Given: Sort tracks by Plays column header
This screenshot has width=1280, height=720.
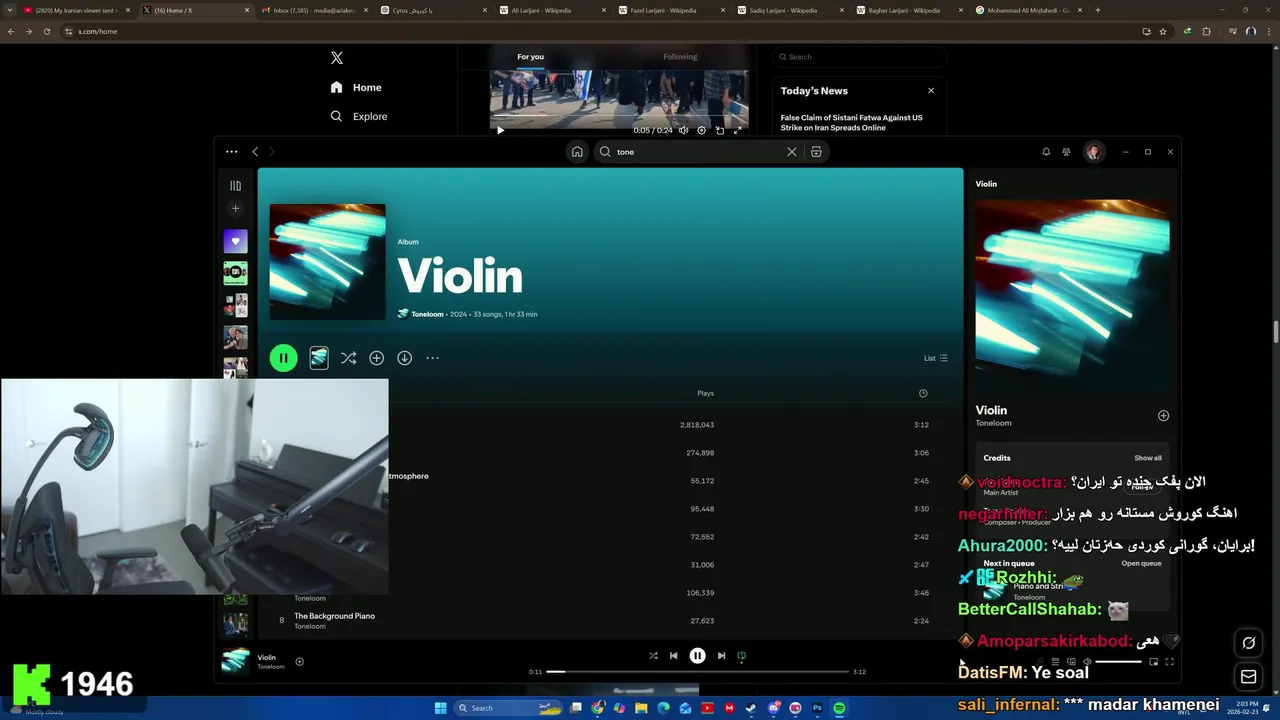Looking at the screenshot, I should (705, 393).
